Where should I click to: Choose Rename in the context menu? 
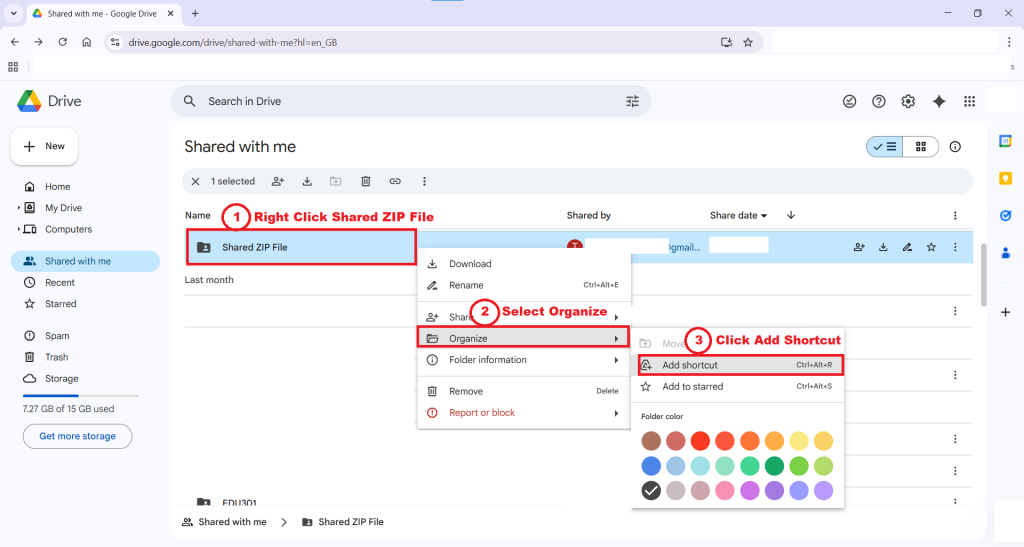click(466, 285)
